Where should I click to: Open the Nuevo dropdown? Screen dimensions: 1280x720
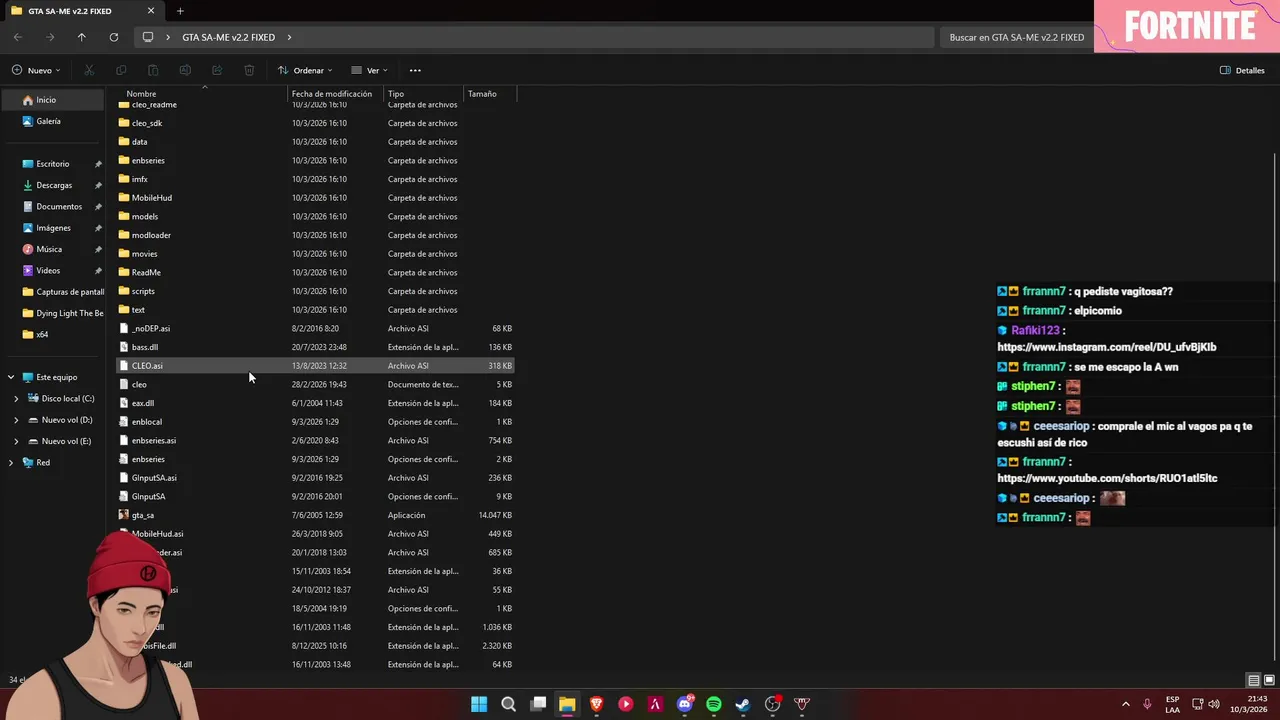click(36, 70)
